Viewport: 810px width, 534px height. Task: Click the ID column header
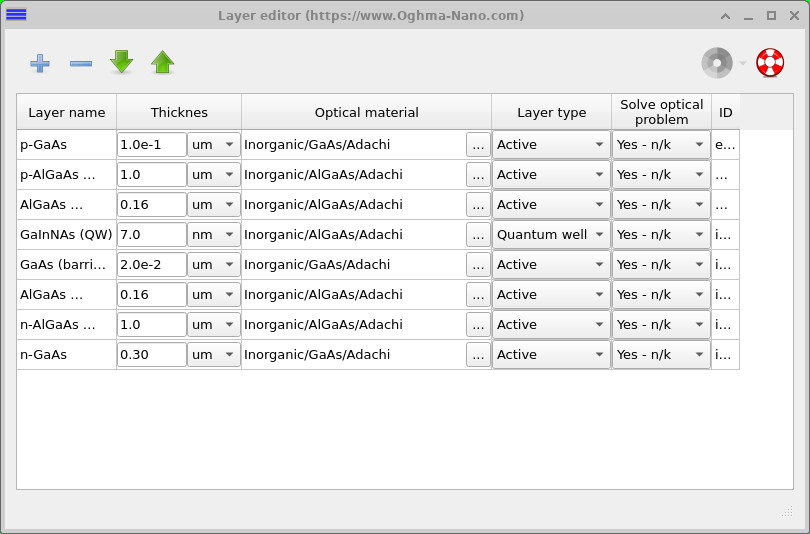click(725, 112)
